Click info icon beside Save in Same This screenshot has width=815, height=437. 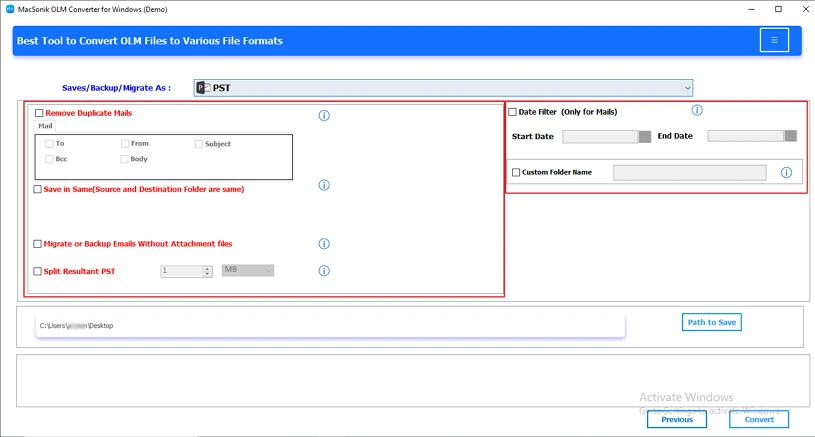tap(324, 185)
